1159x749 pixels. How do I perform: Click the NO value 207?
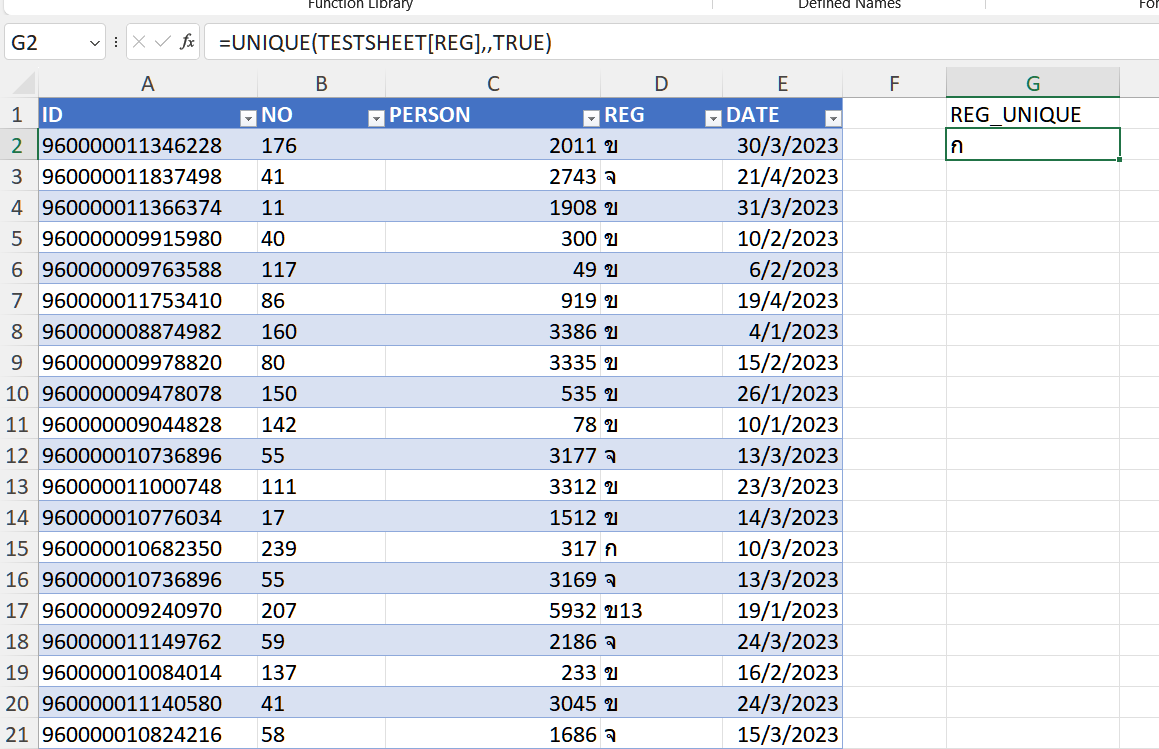tap(322, 611)
